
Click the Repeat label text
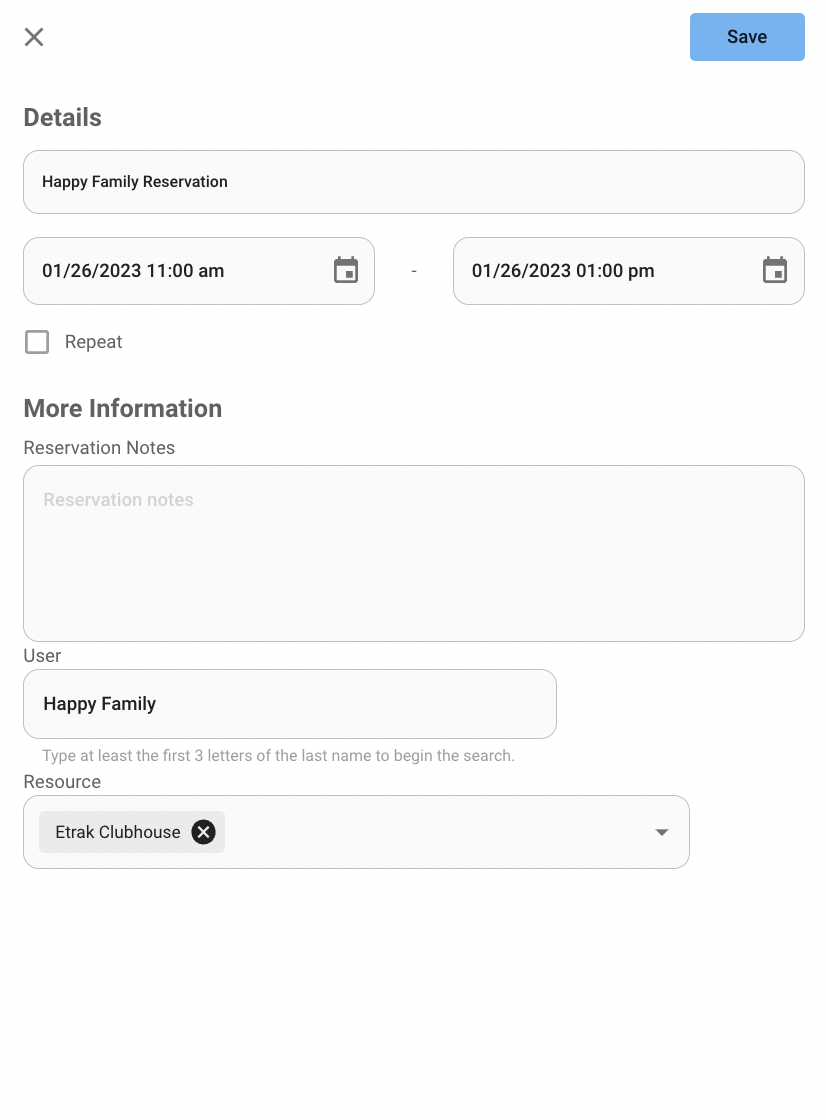point(94,342)
